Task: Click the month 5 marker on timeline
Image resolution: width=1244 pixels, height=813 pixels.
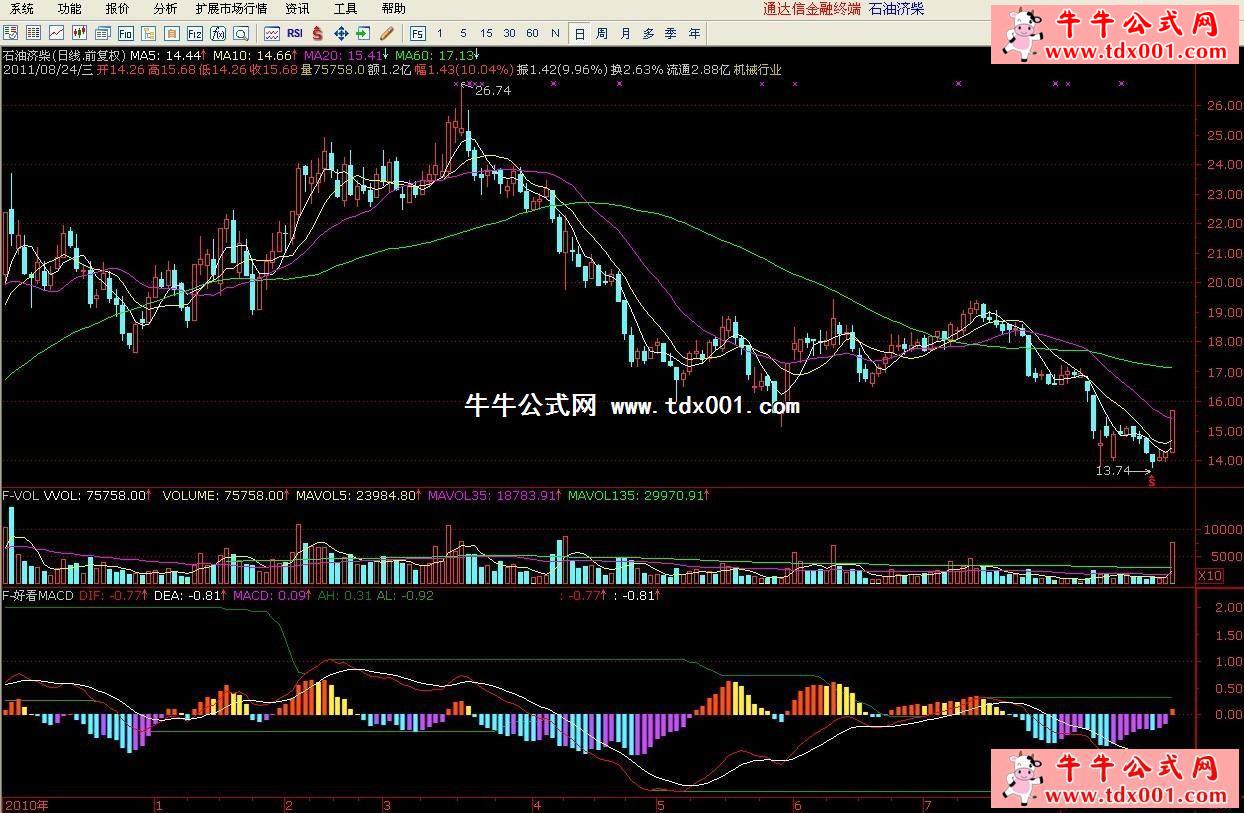Action: [x=660, y=804]
